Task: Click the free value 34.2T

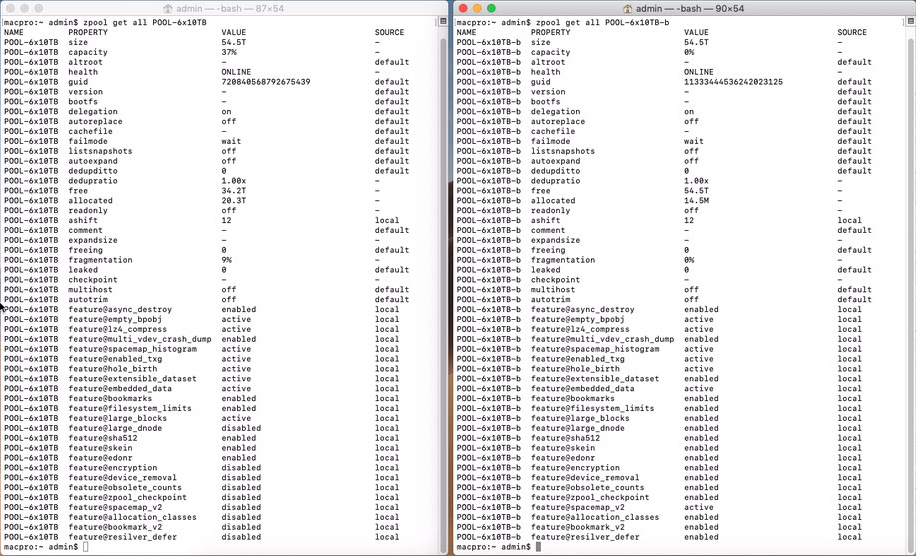Action: pos(234,190)
